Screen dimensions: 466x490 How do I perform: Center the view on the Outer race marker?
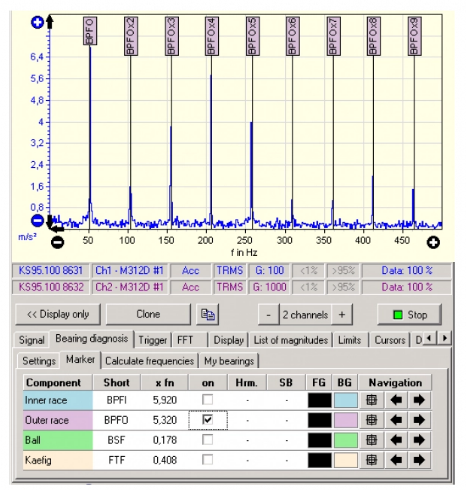(371, 420)
